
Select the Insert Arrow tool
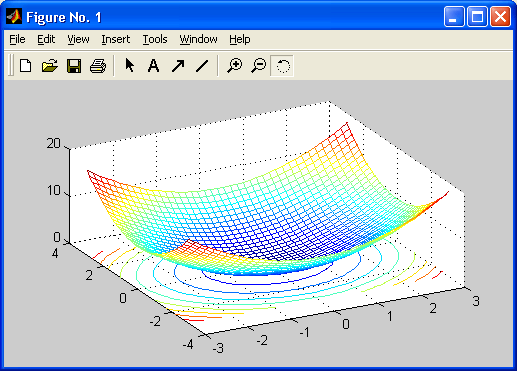[x=178, y=66]
